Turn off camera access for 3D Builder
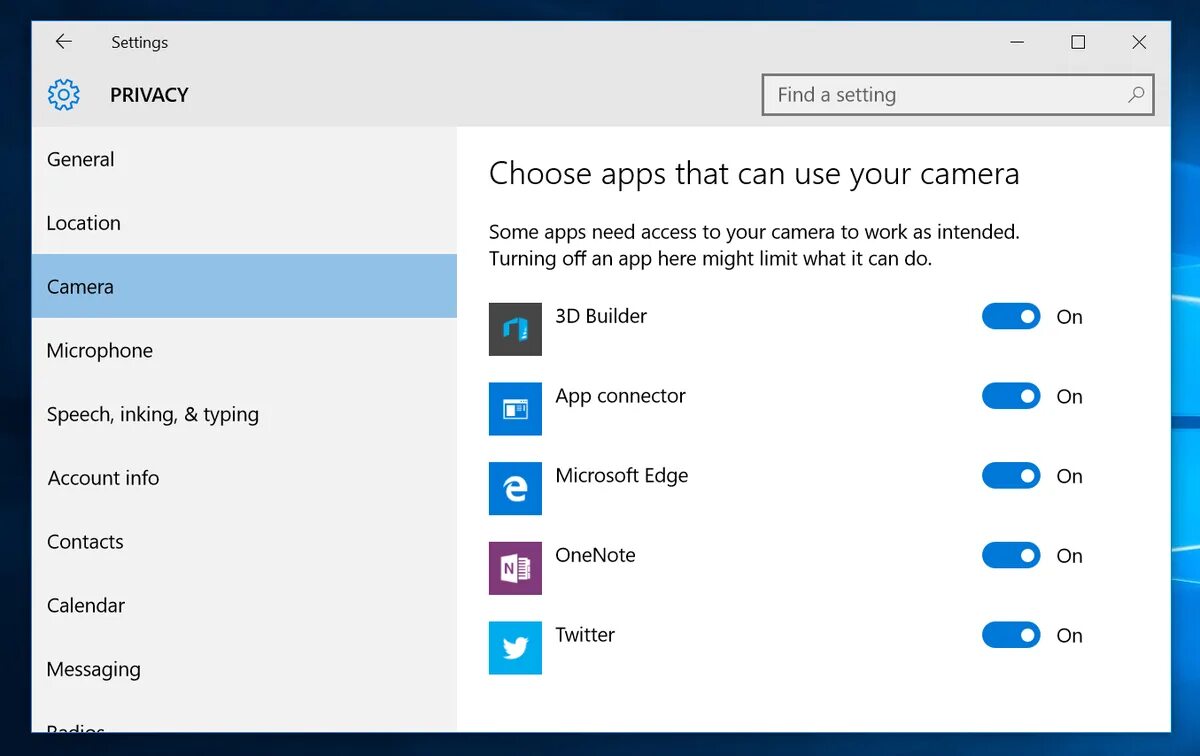This screenshot has height=756, width=1200. [x=1011, y=317]
